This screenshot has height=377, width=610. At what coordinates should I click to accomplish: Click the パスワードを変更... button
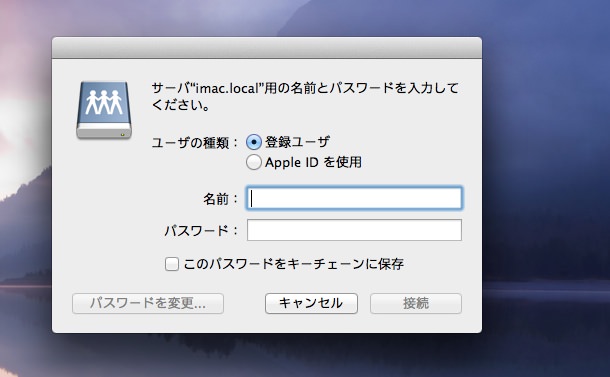click(148, 303)
